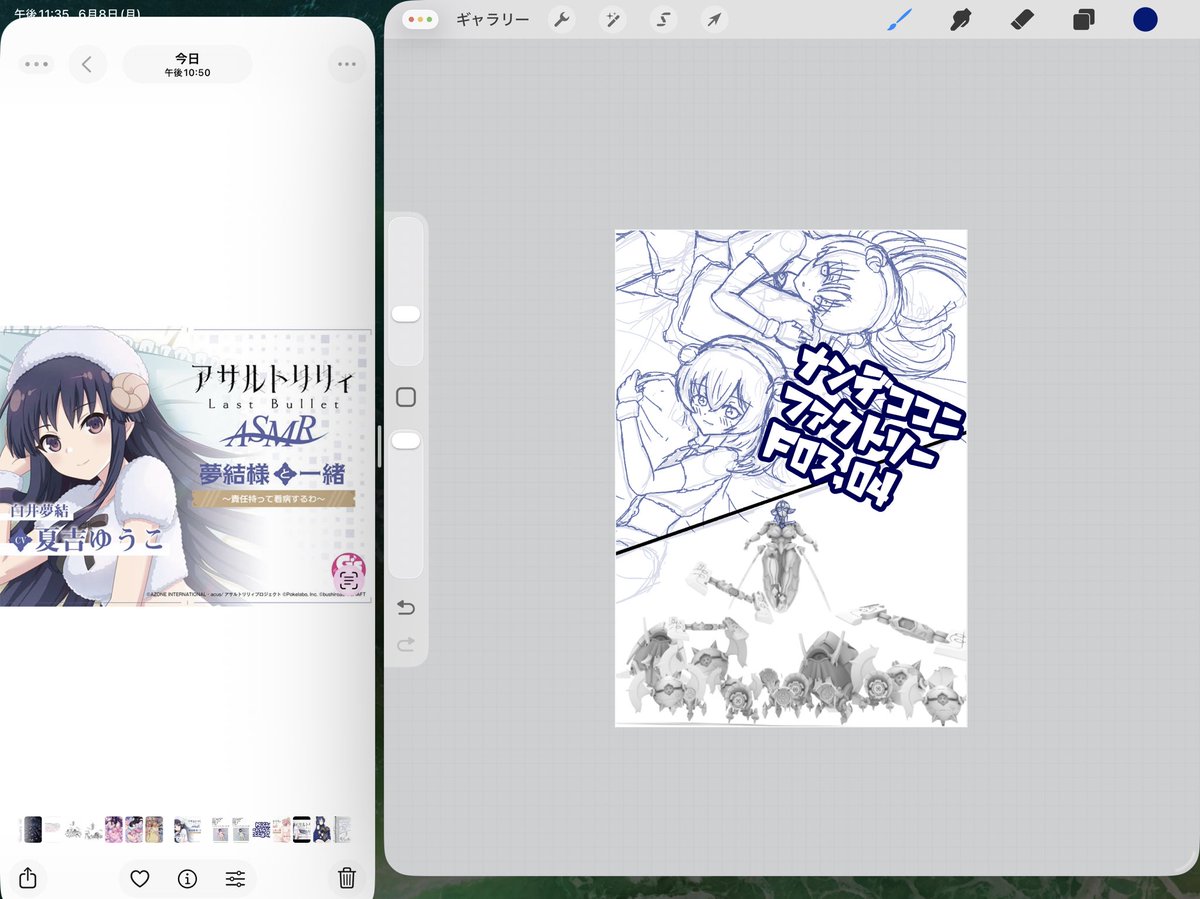Return to Procreate ギャラリー
The height and width of the screenshot is (899, 1200).
click(493, 19)
